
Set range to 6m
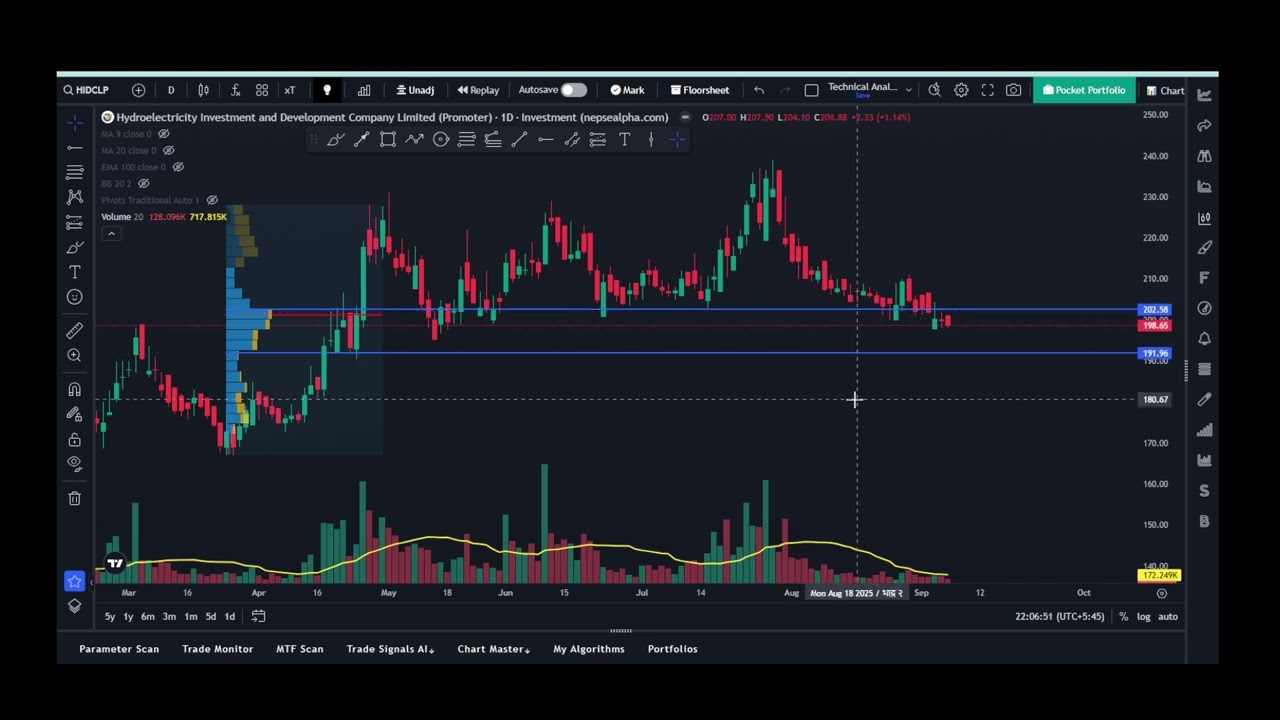click(x=147, y=617)
